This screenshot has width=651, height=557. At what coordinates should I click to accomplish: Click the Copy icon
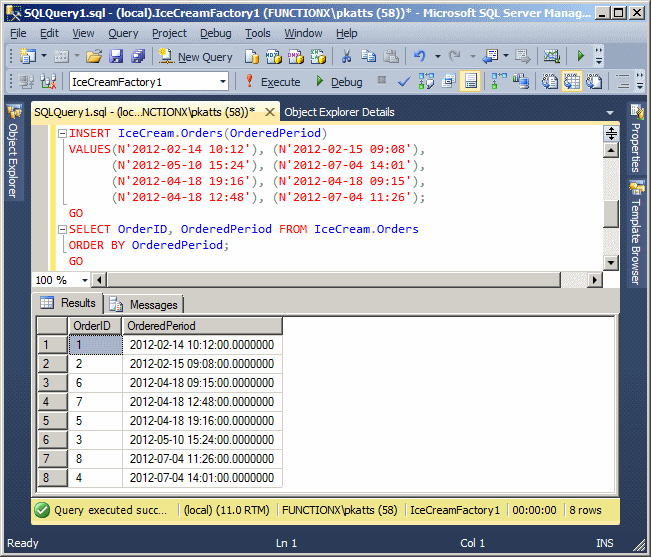point(368,56)
